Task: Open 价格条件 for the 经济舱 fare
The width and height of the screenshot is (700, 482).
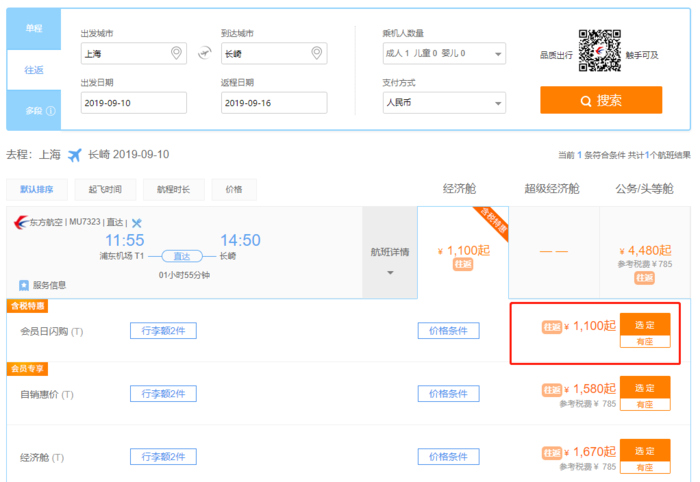Action: point(443,457)
